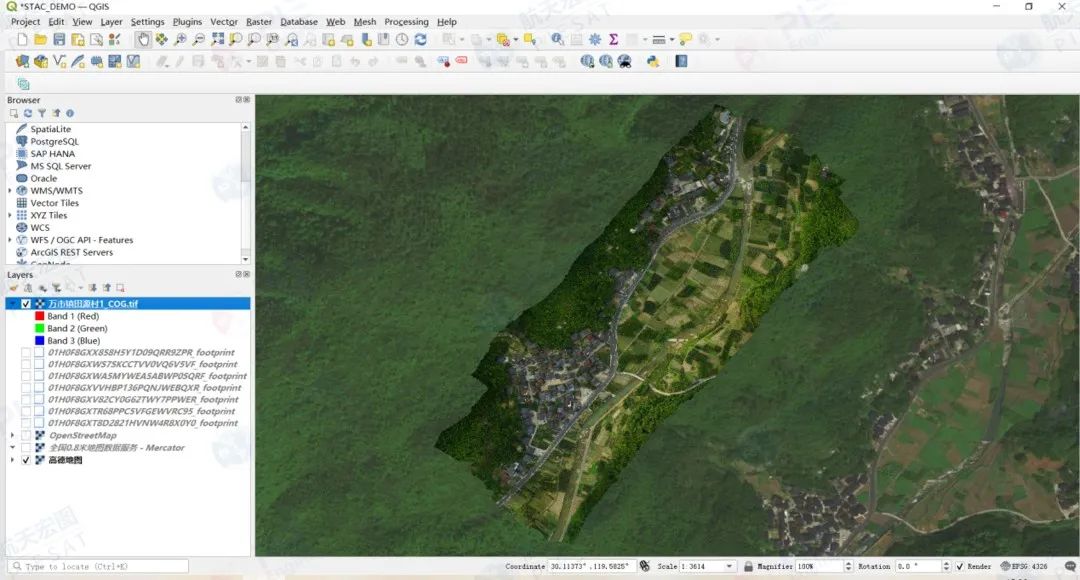Open Statistical Summary sigma icon
The width and height of the screenshot is (1080, 580).
point(613,40)
